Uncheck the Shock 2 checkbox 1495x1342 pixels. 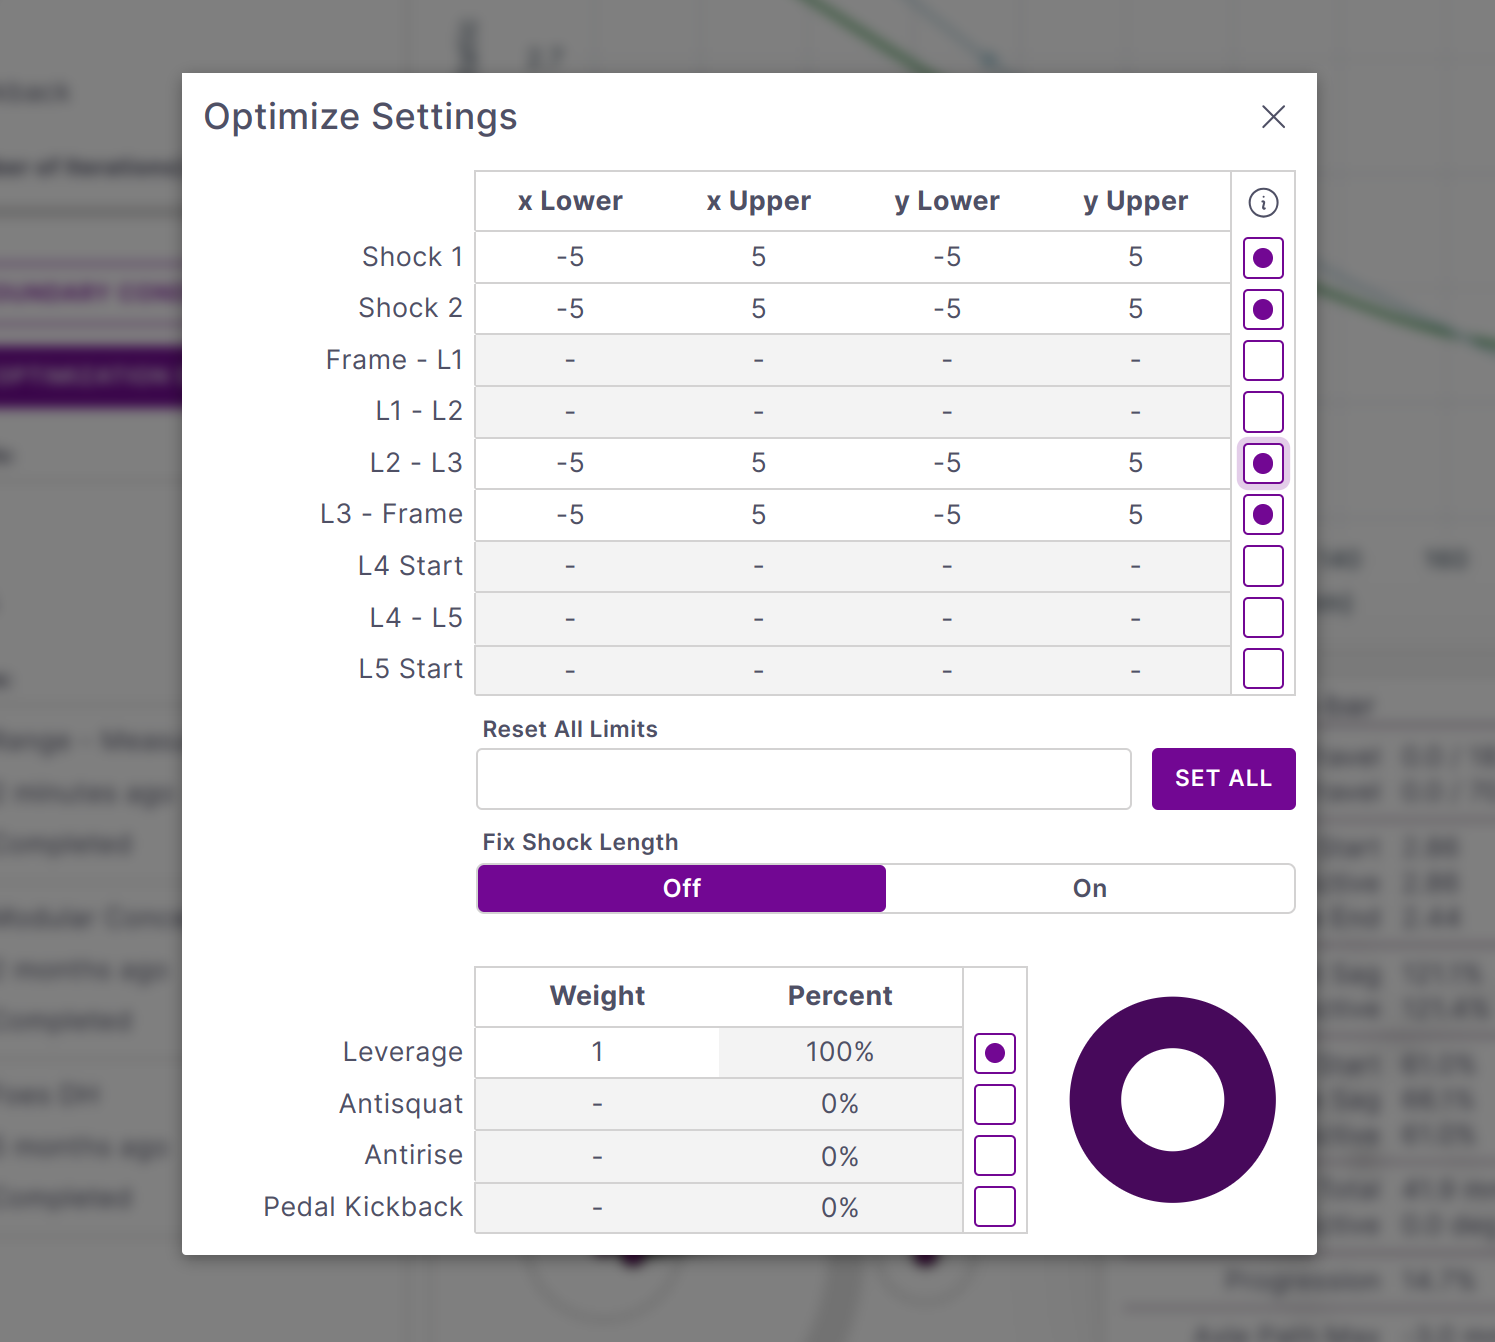coord(1263,309)
